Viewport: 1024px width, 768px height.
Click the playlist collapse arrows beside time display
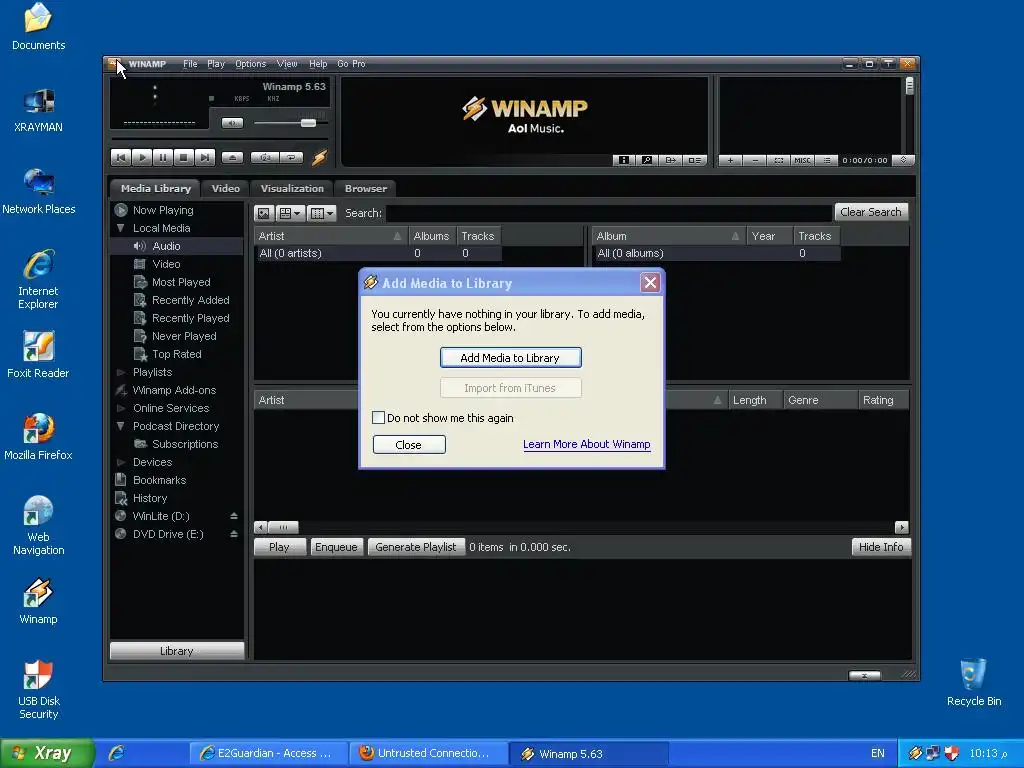tap(904, 160)
